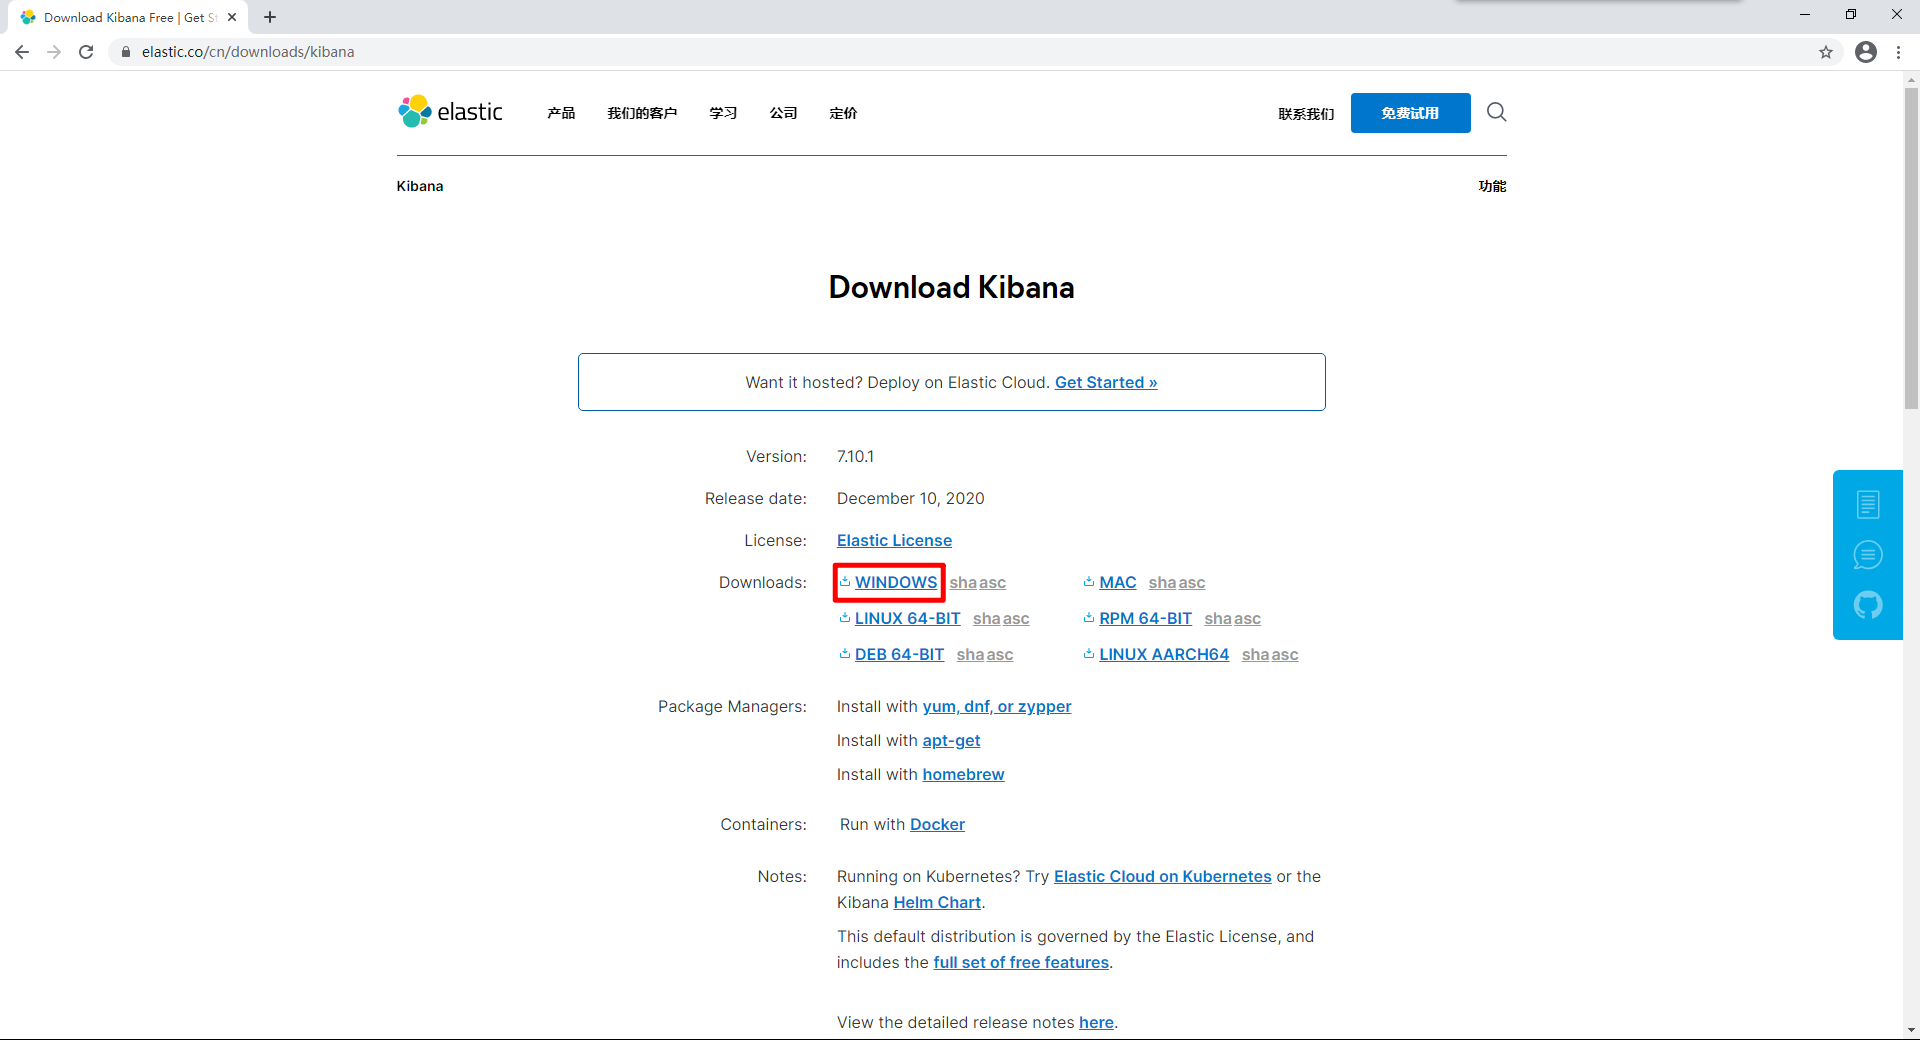Click the download icon beside LINUX 64-BIT

(845, 617)
